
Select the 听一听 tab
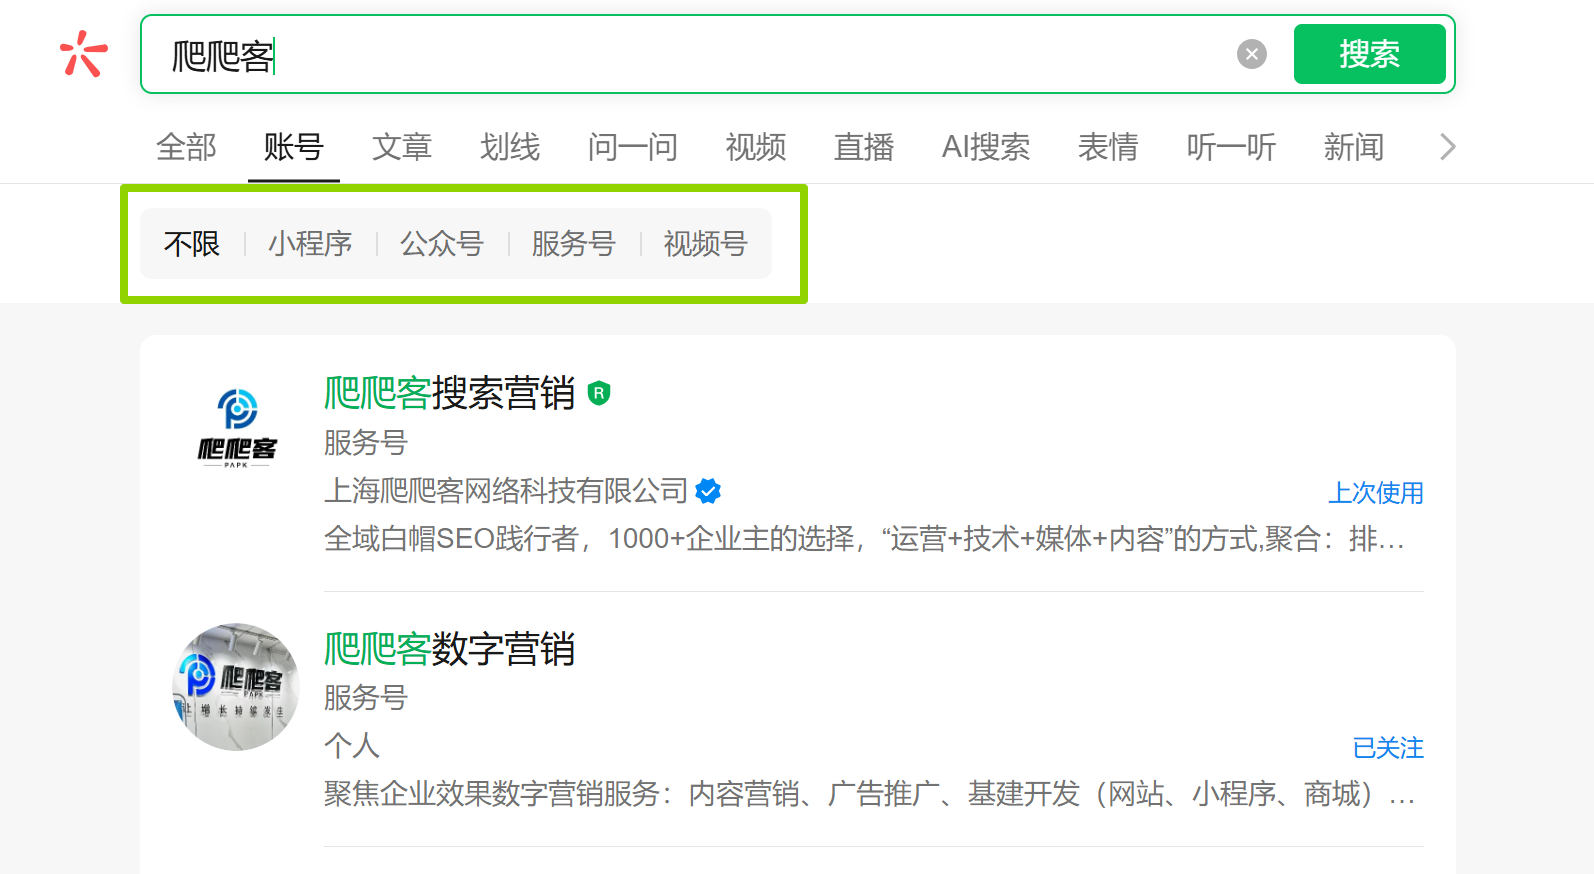1231,147
